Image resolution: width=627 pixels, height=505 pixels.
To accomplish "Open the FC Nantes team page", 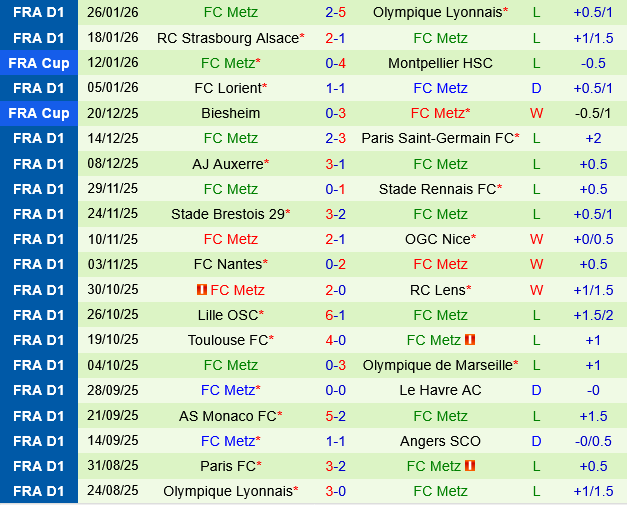I will click(x=228, y=264).
